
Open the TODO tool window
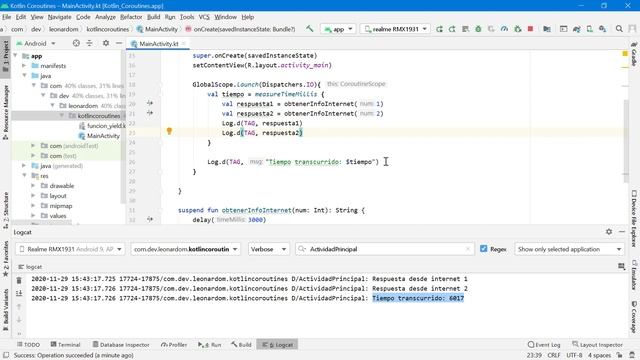coord(28,344)
